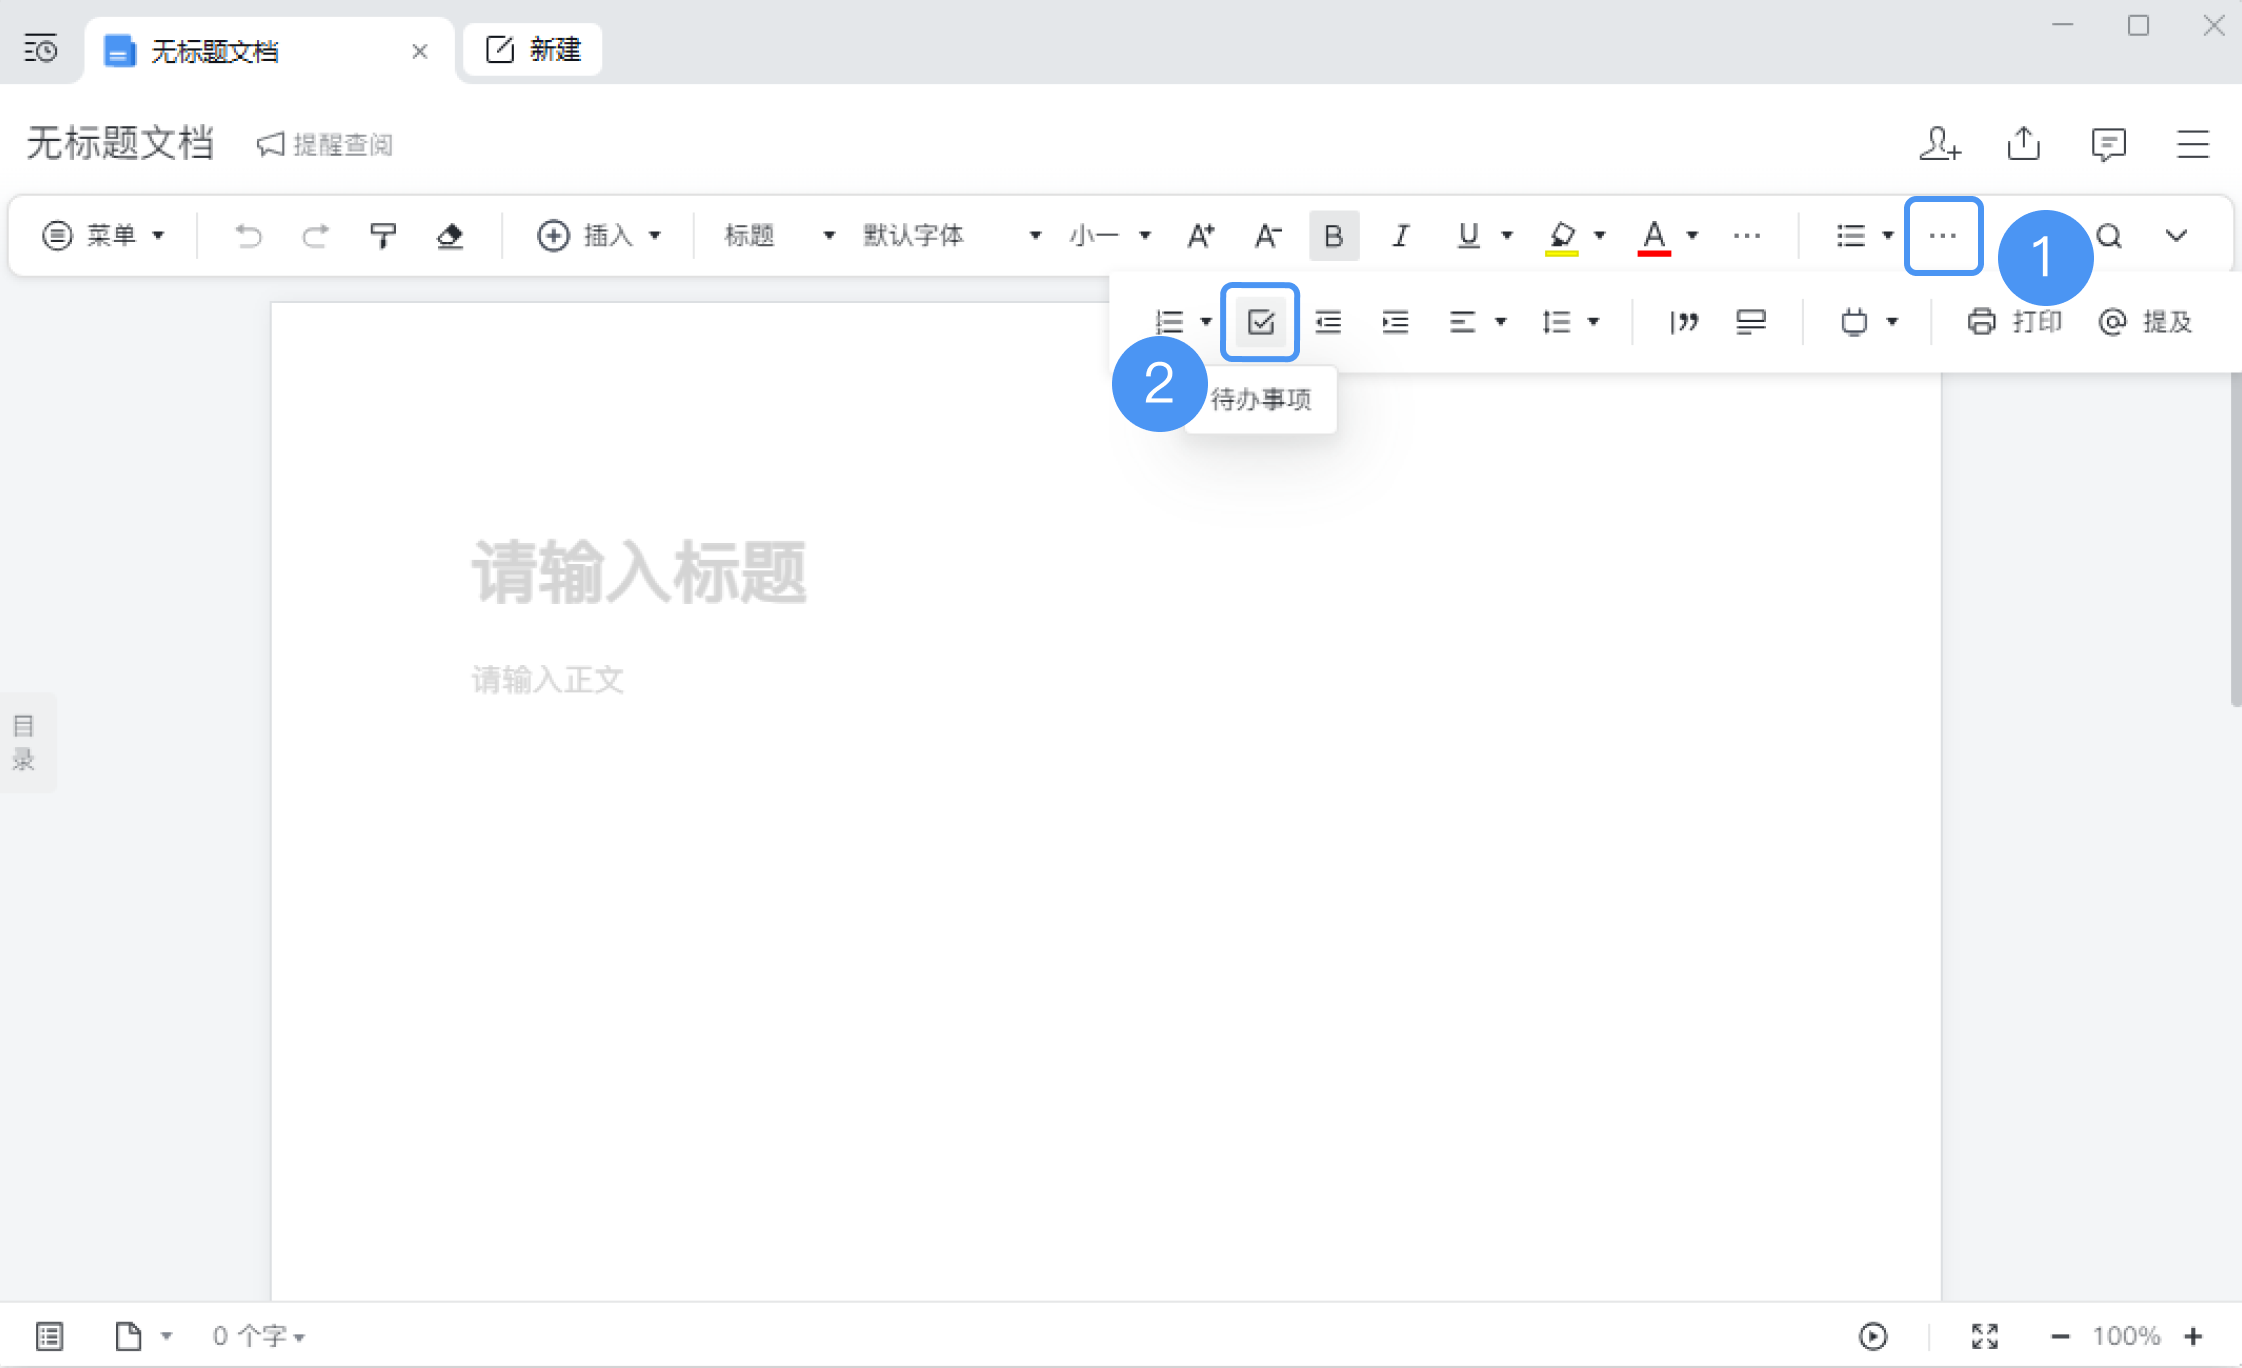The height and width of the screenshot is (1368, 2242).
Task: Enter fullscreen mode
Action: pyautogui.click(x=1985, y=1336)
